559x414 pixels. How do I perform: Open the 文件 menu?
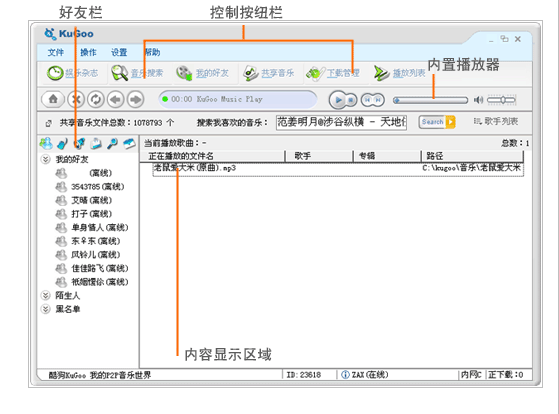56,52
